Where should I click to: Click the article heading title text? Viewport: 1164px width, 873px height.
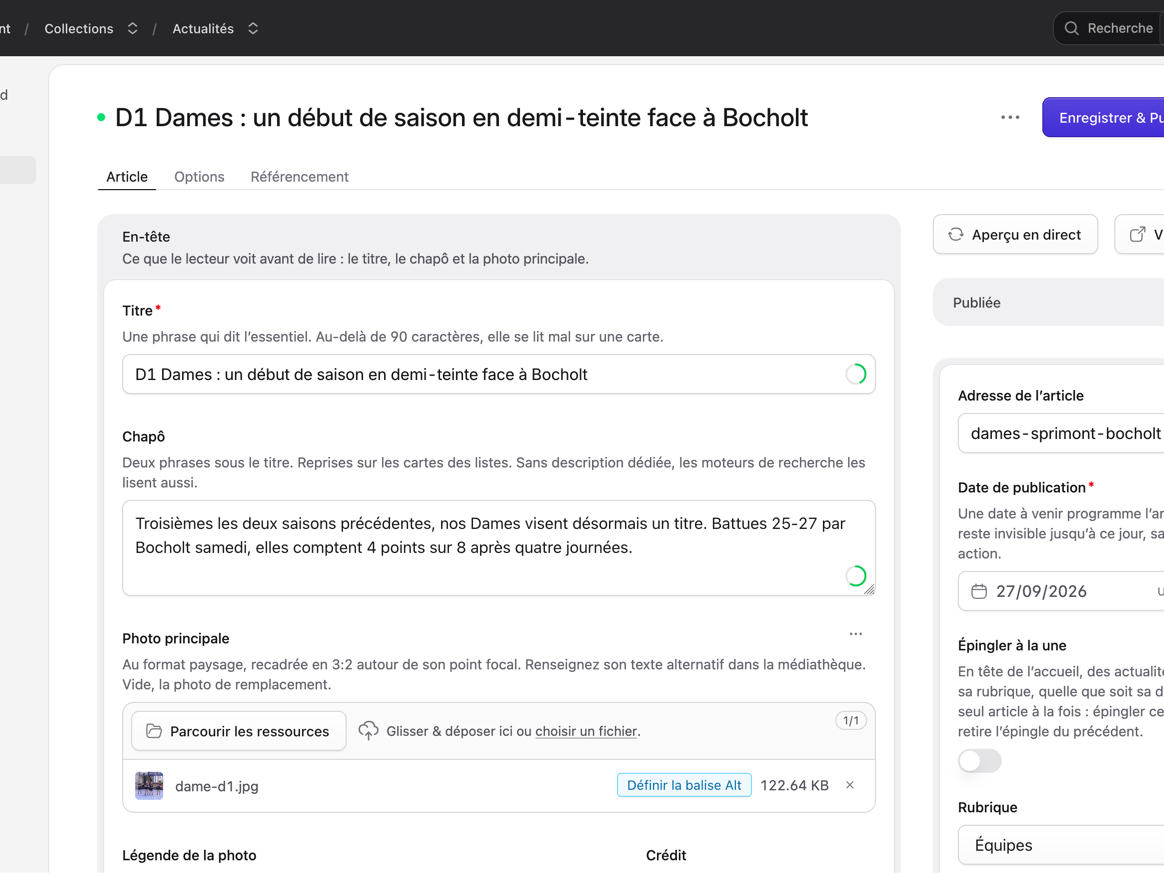click(461, 117)
